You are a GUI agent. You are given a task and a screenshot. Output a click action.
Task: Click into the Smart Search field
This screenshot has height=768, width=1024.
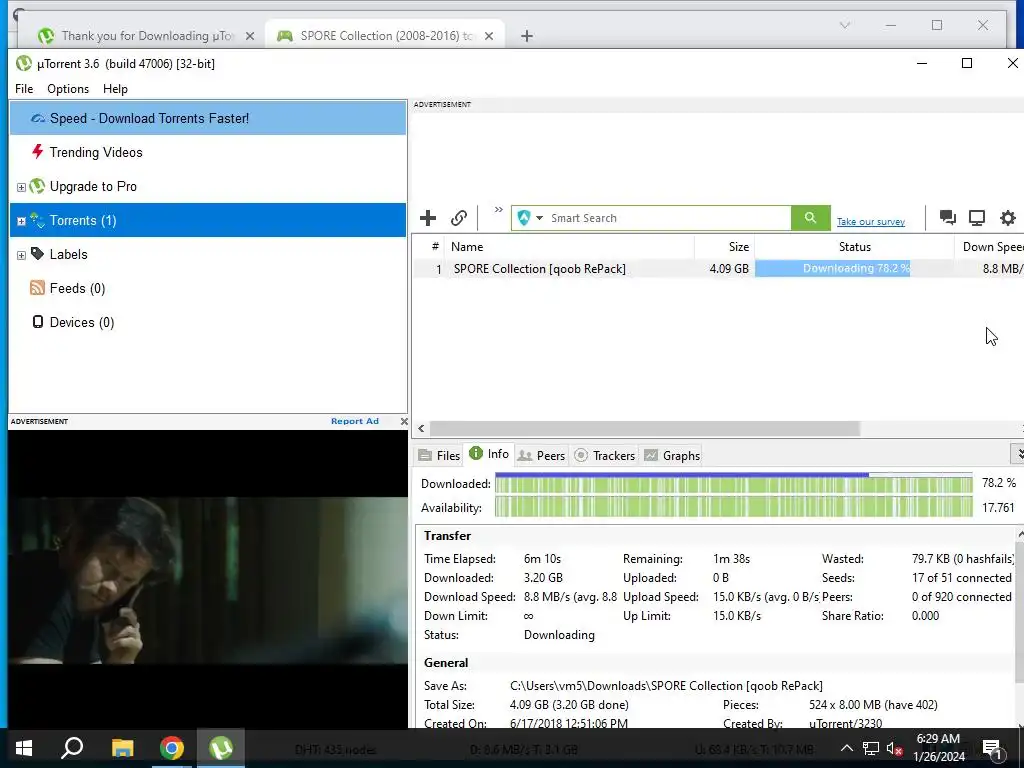pyautogui.click(x=669, y=218)
